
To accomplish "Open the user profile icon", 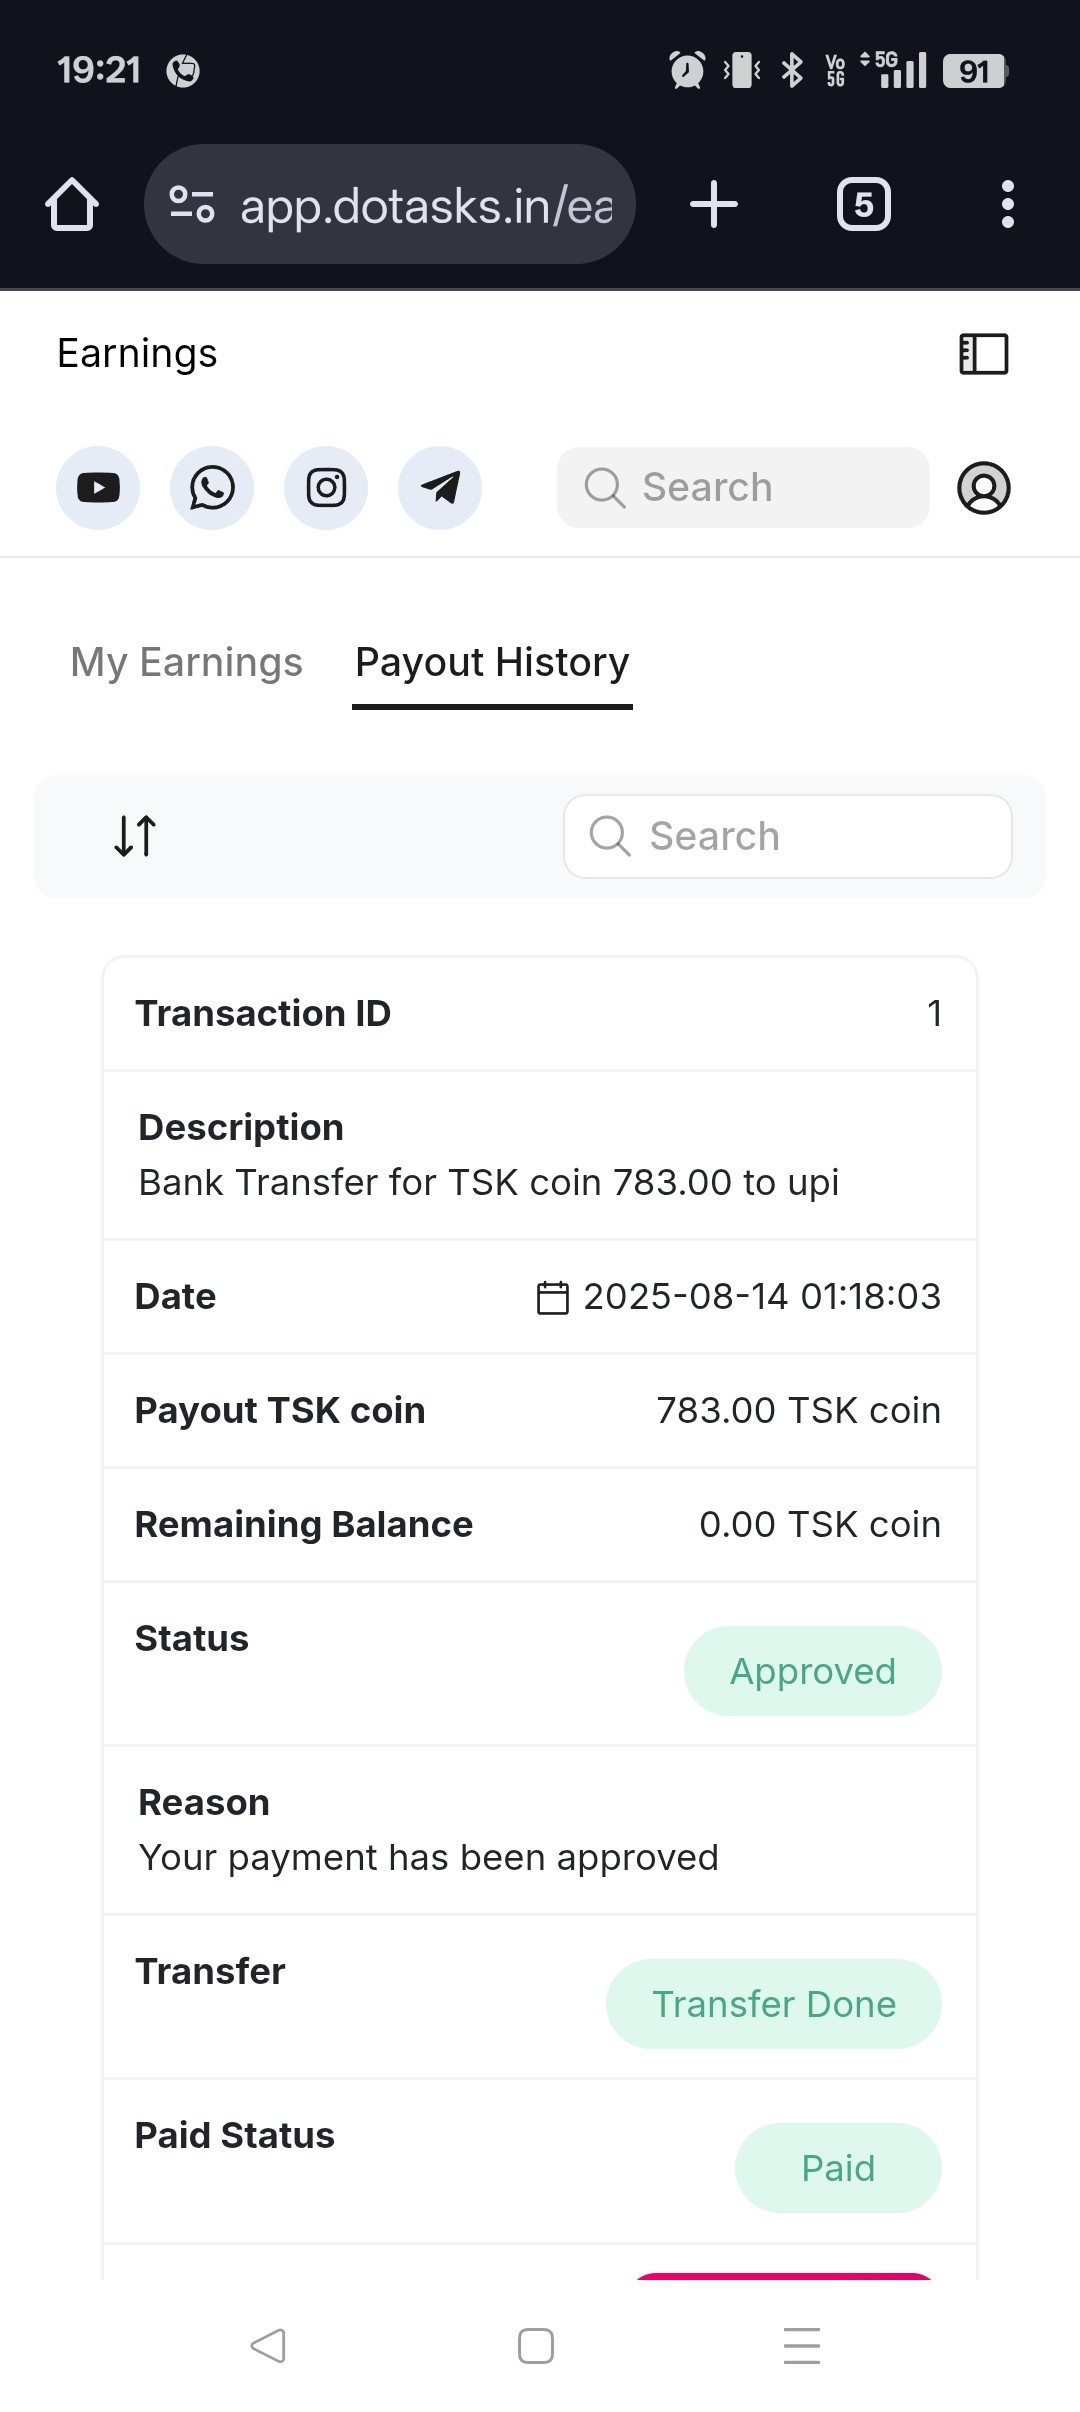I will point(984,488).
